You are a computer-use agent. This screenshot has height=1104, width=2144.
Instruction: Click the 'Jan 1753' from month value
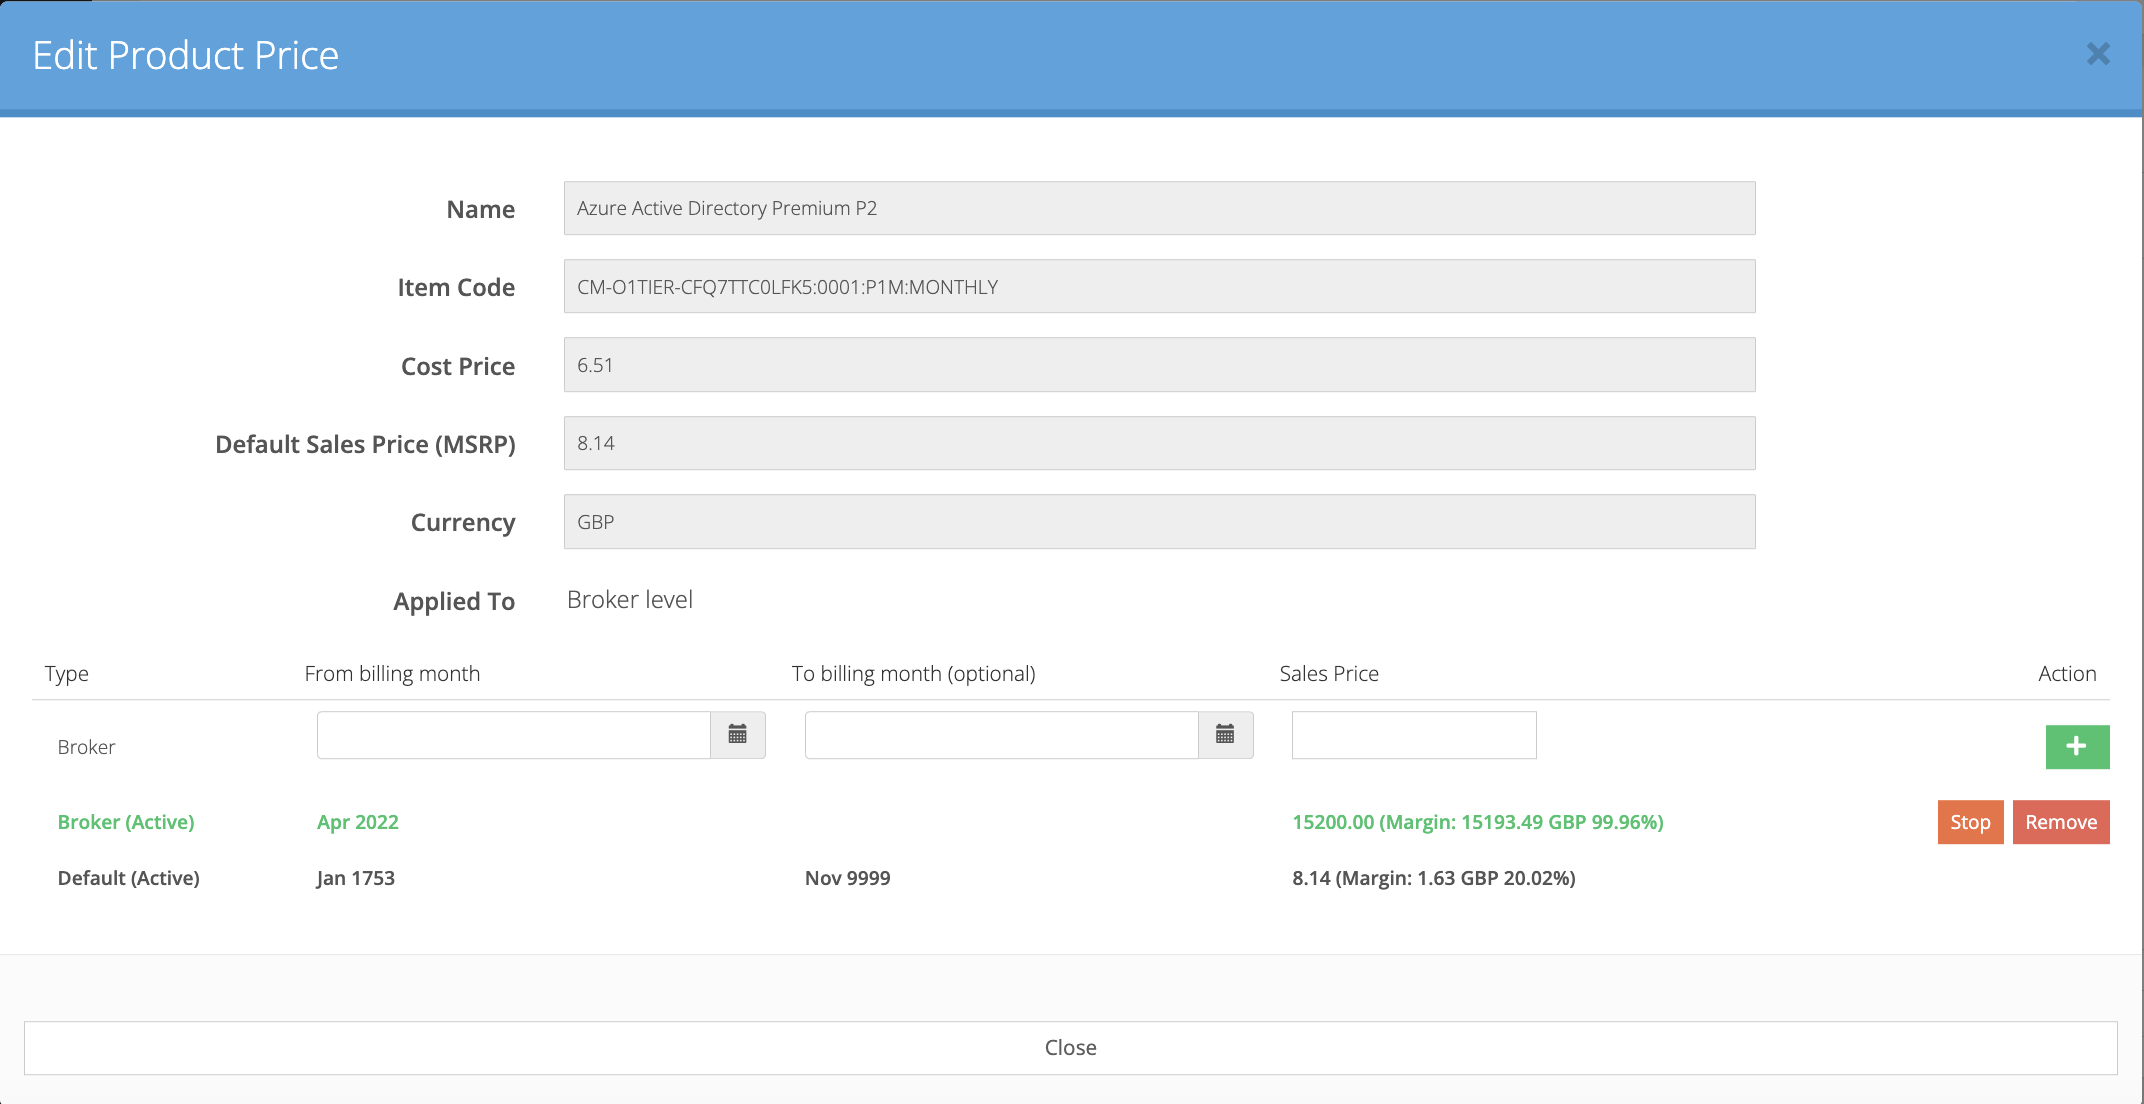pyautogui.click(x=355, y=878)
